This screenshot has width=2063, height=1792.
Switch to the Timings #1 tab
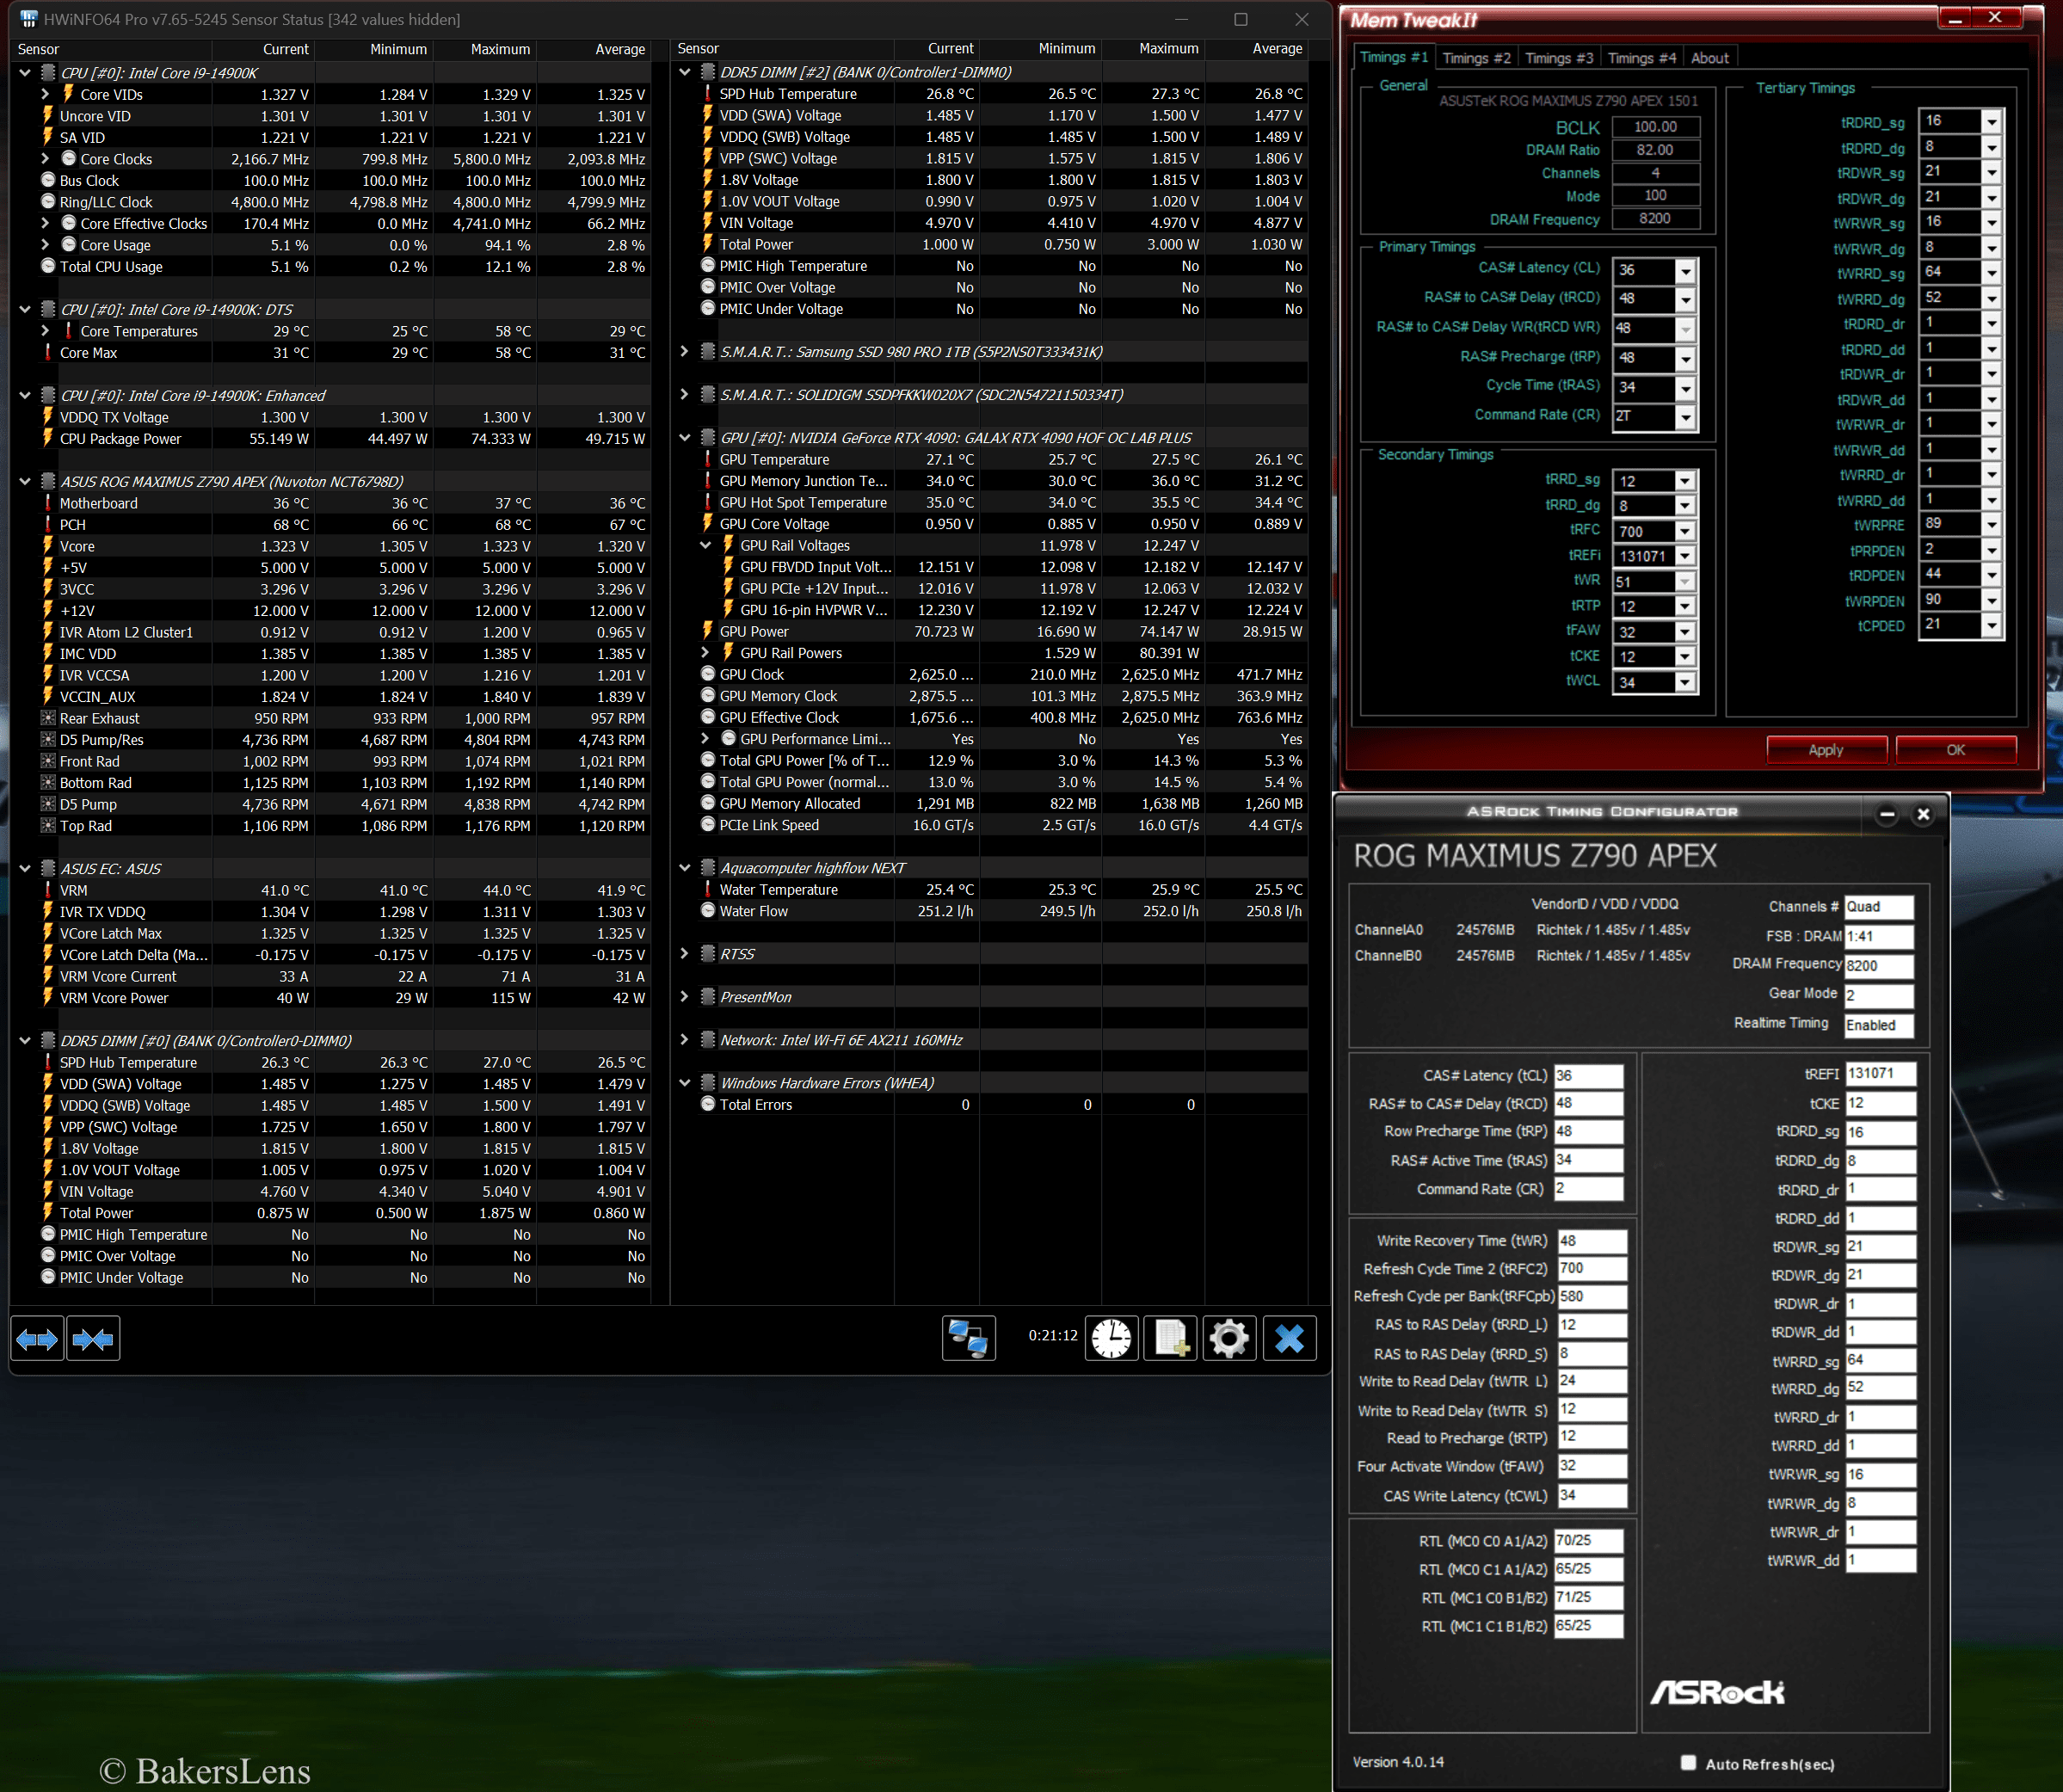coord(1394,57)
